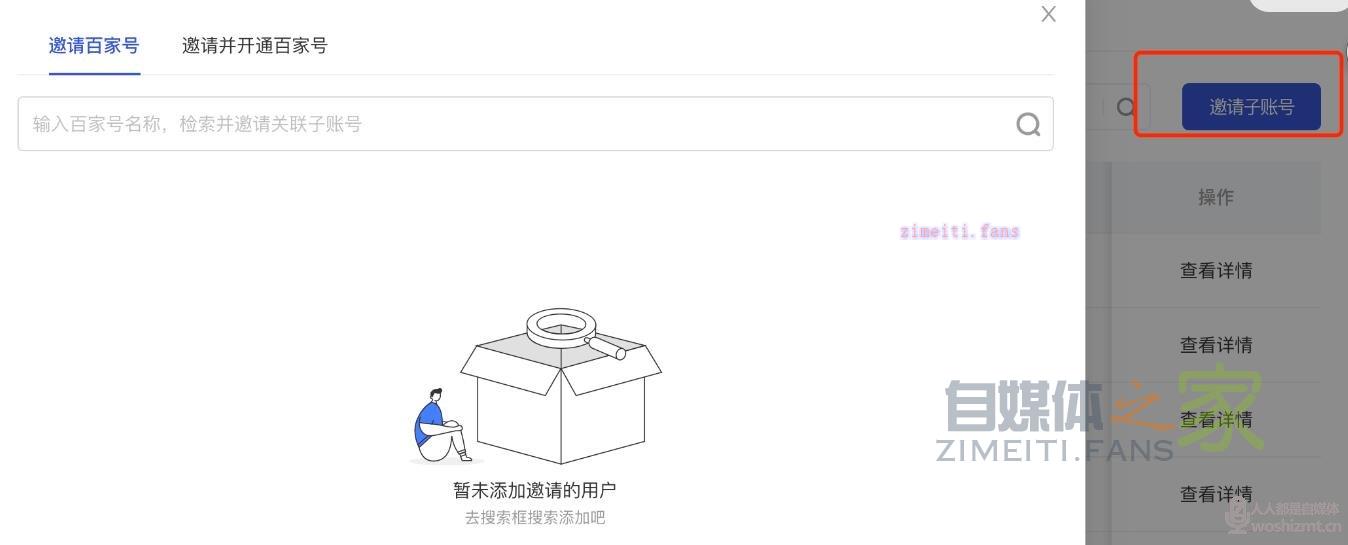Click the magnifier icon in search box
Screen dimensions: 1348x545
(x=1028, y=124)
